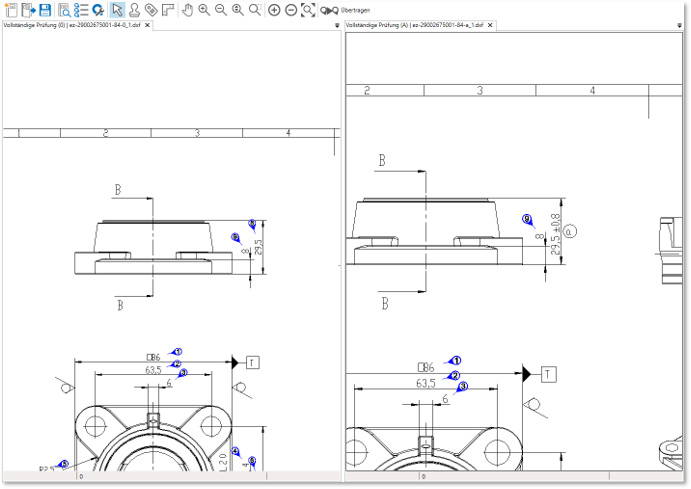Click the 63,5 dimension in left drawing

153,370
